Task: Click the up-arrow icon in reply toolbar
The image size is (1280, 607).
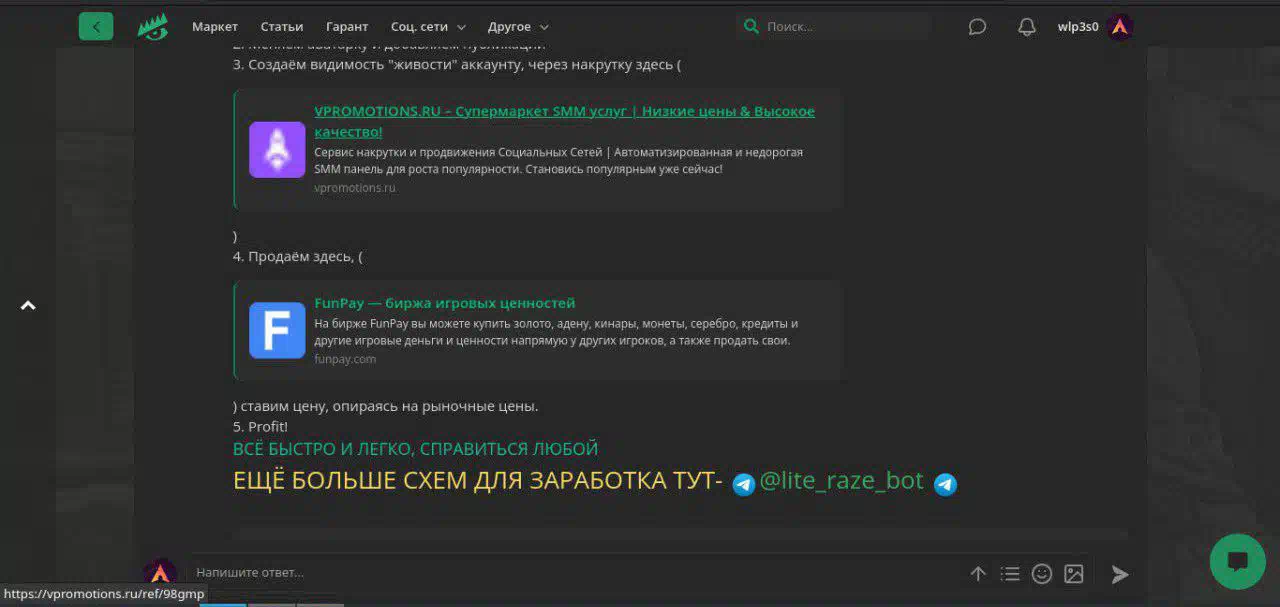Action: tap(978, 574)
